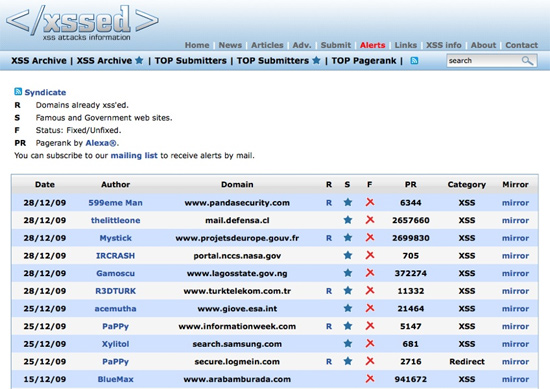Click red X in mail.defensa.cl row
This screenshot has height=389, width=550.
(370, 220)
